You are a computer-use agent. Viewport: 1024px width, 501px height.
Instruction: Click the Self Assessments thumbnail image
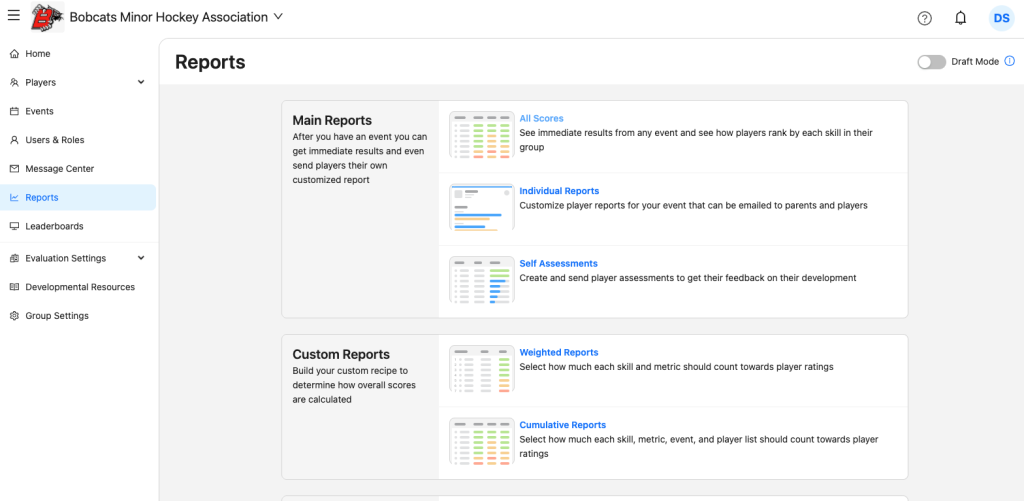coord(481,280)
